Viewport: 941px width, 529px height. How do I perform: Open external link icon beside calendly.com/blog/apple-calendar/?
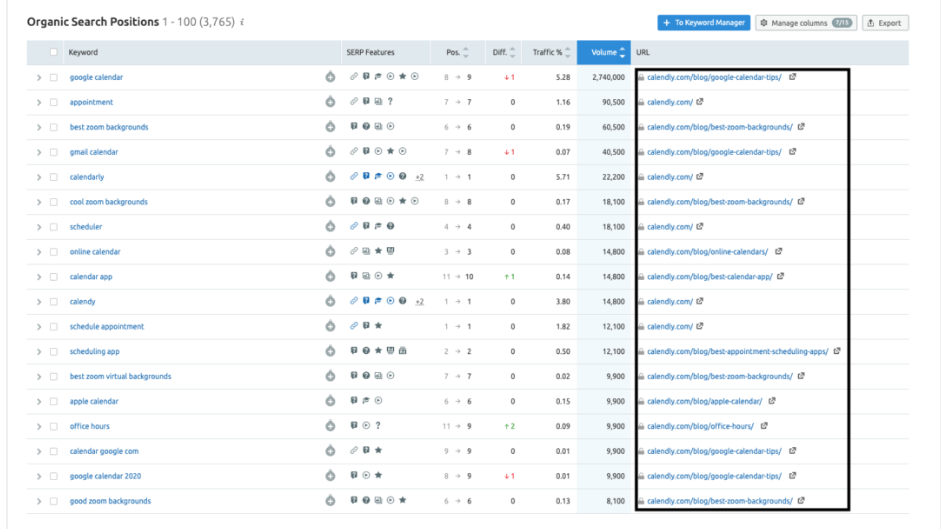pyautogui.click(x=773, y=401)
